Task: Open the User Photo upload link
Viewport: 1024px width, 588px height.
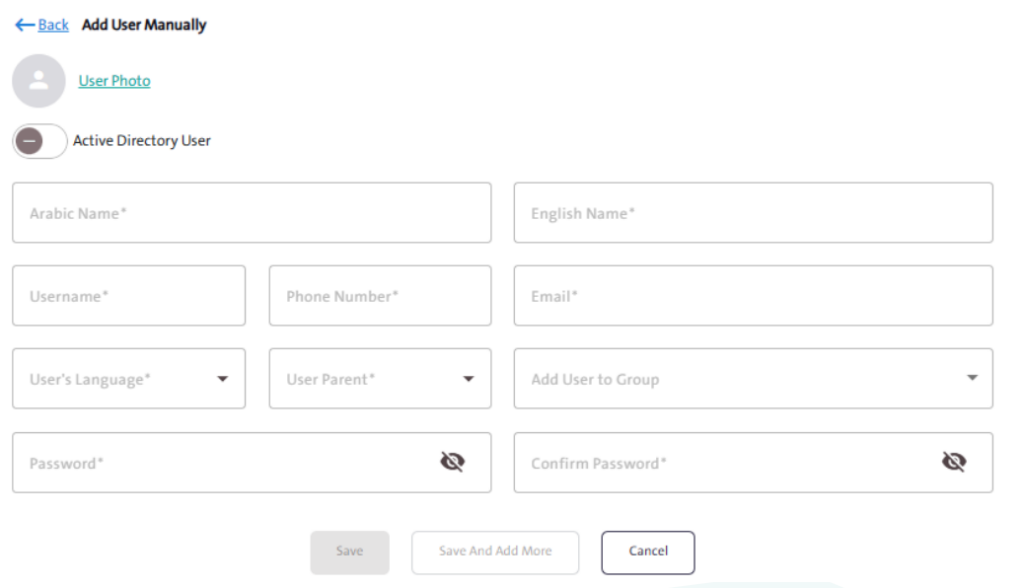Action: pos(114,81)
